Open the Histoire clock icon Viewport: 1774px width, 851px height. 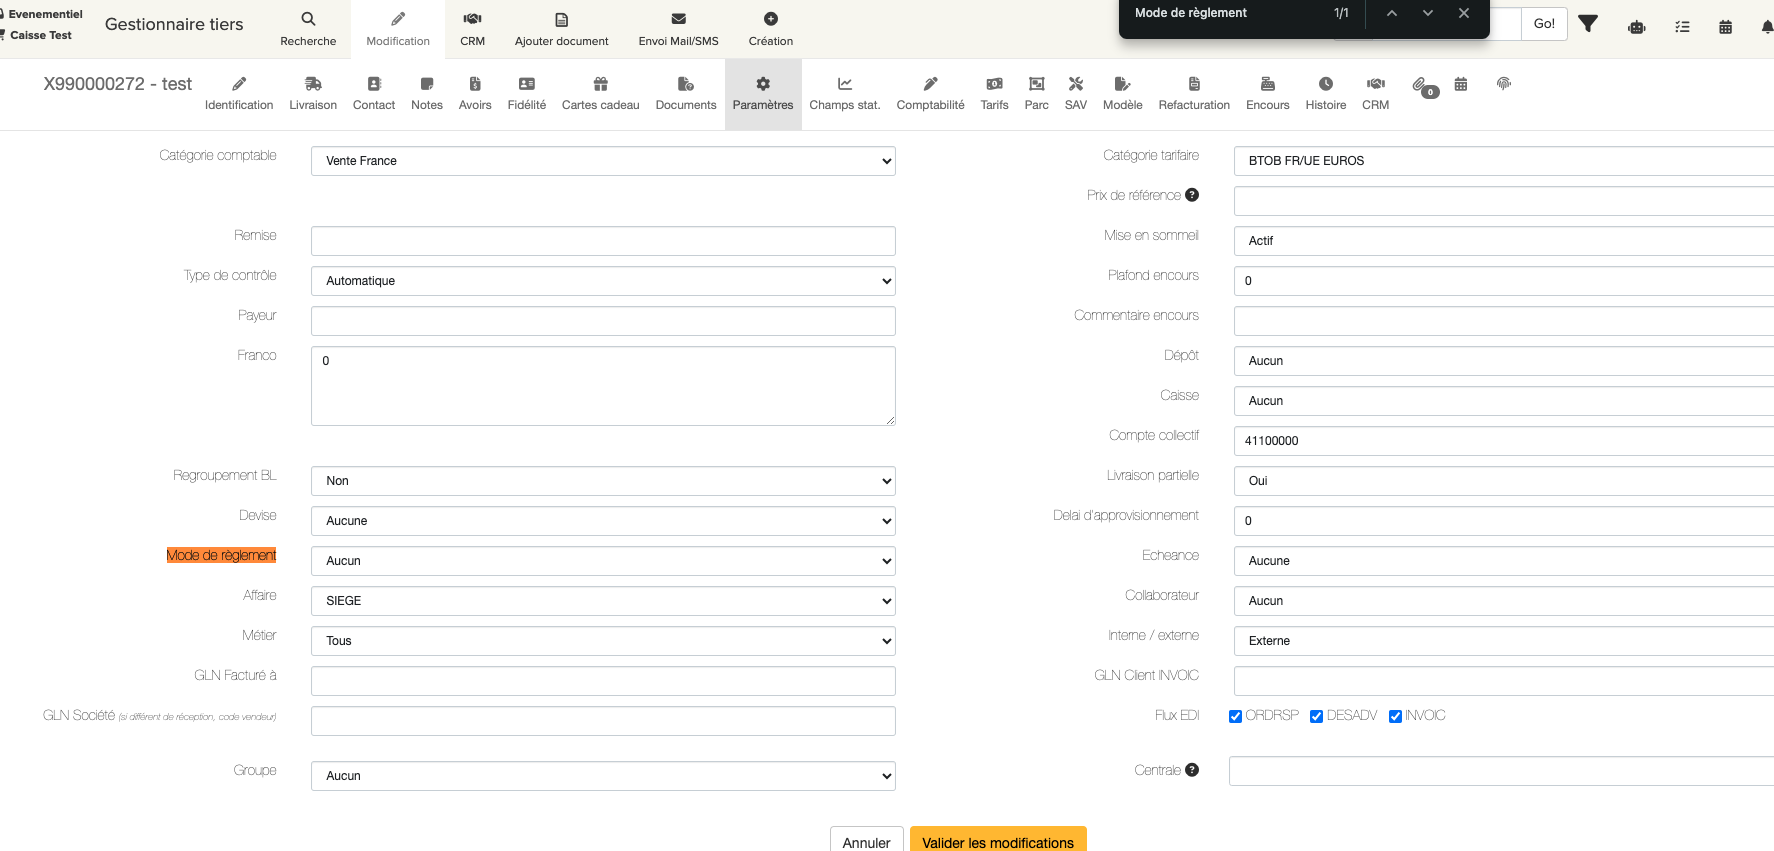coord(1325,85)
